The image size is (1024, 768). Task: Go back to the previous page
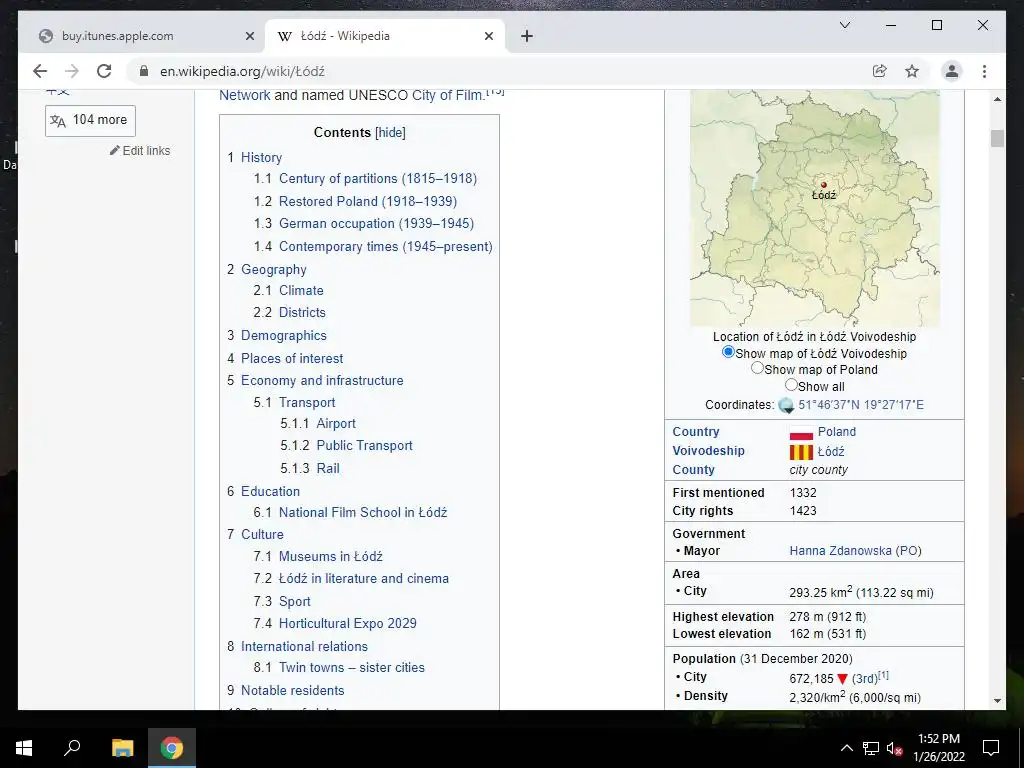40,71
